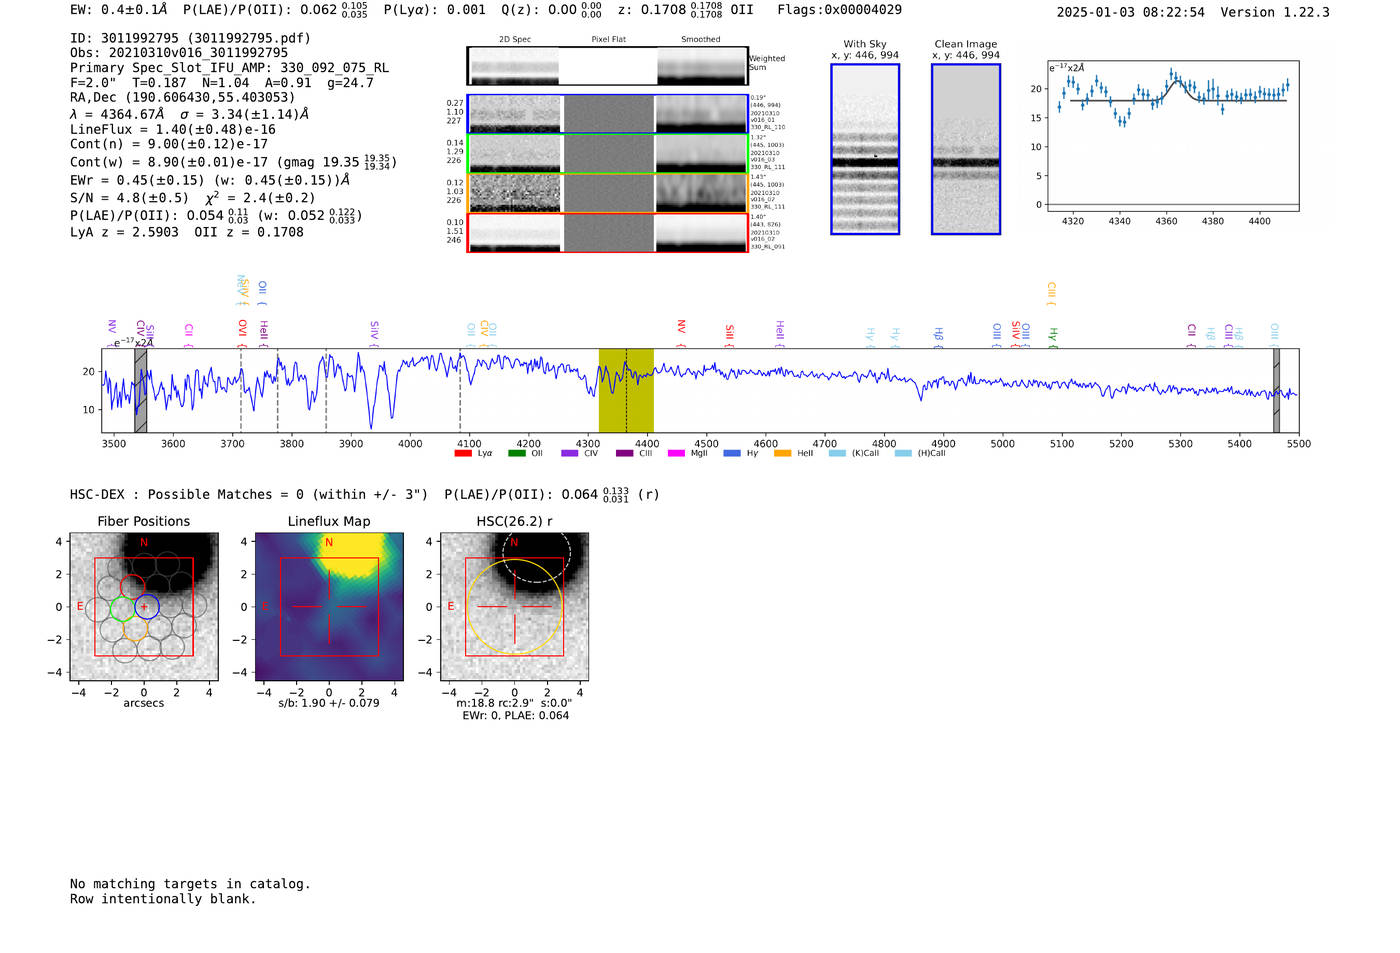Viewport: 1400px width, 953px height.
Task: Click the Flags:0x00004029 header text
Action: [x=839, y=10]
